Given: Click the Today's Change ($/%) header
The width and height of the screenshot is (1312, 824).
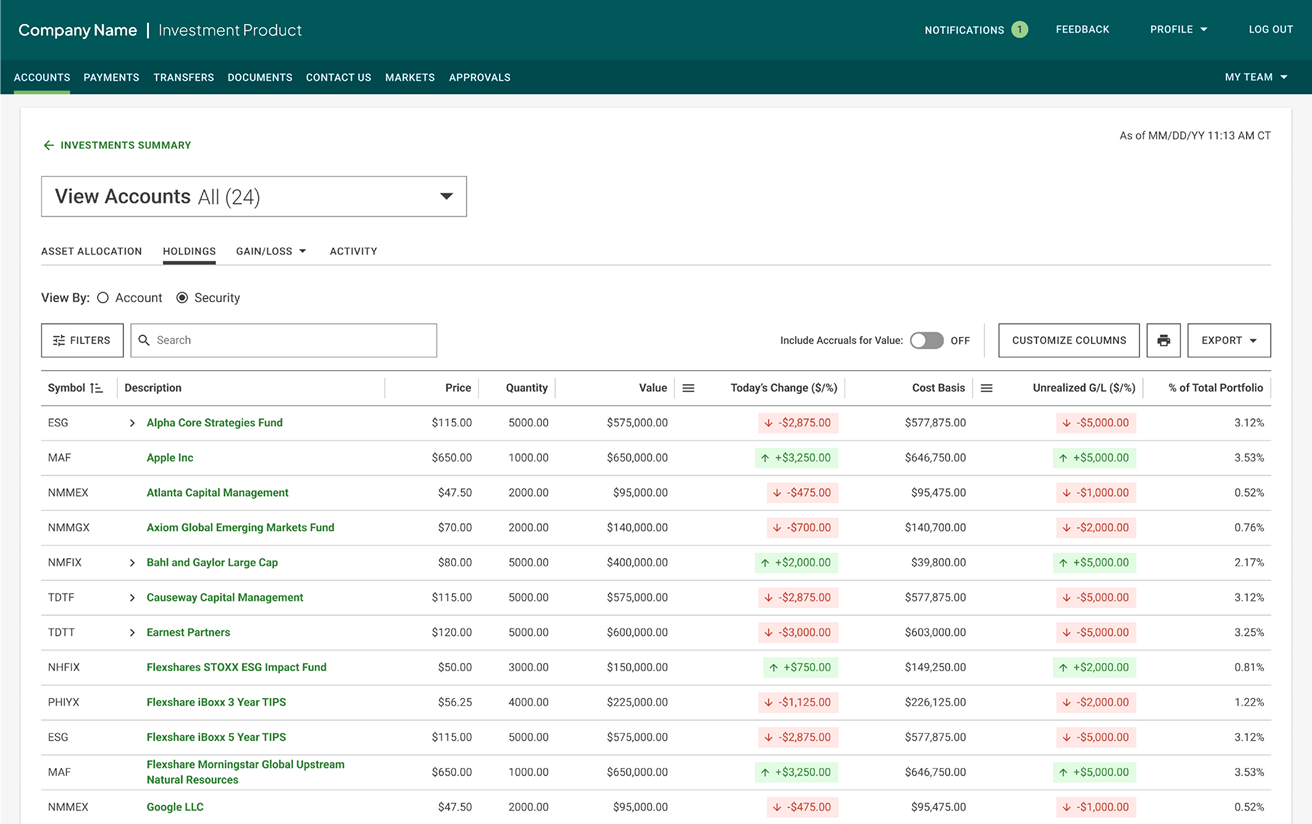Looking at the screenshot, I should pos(784,388).
